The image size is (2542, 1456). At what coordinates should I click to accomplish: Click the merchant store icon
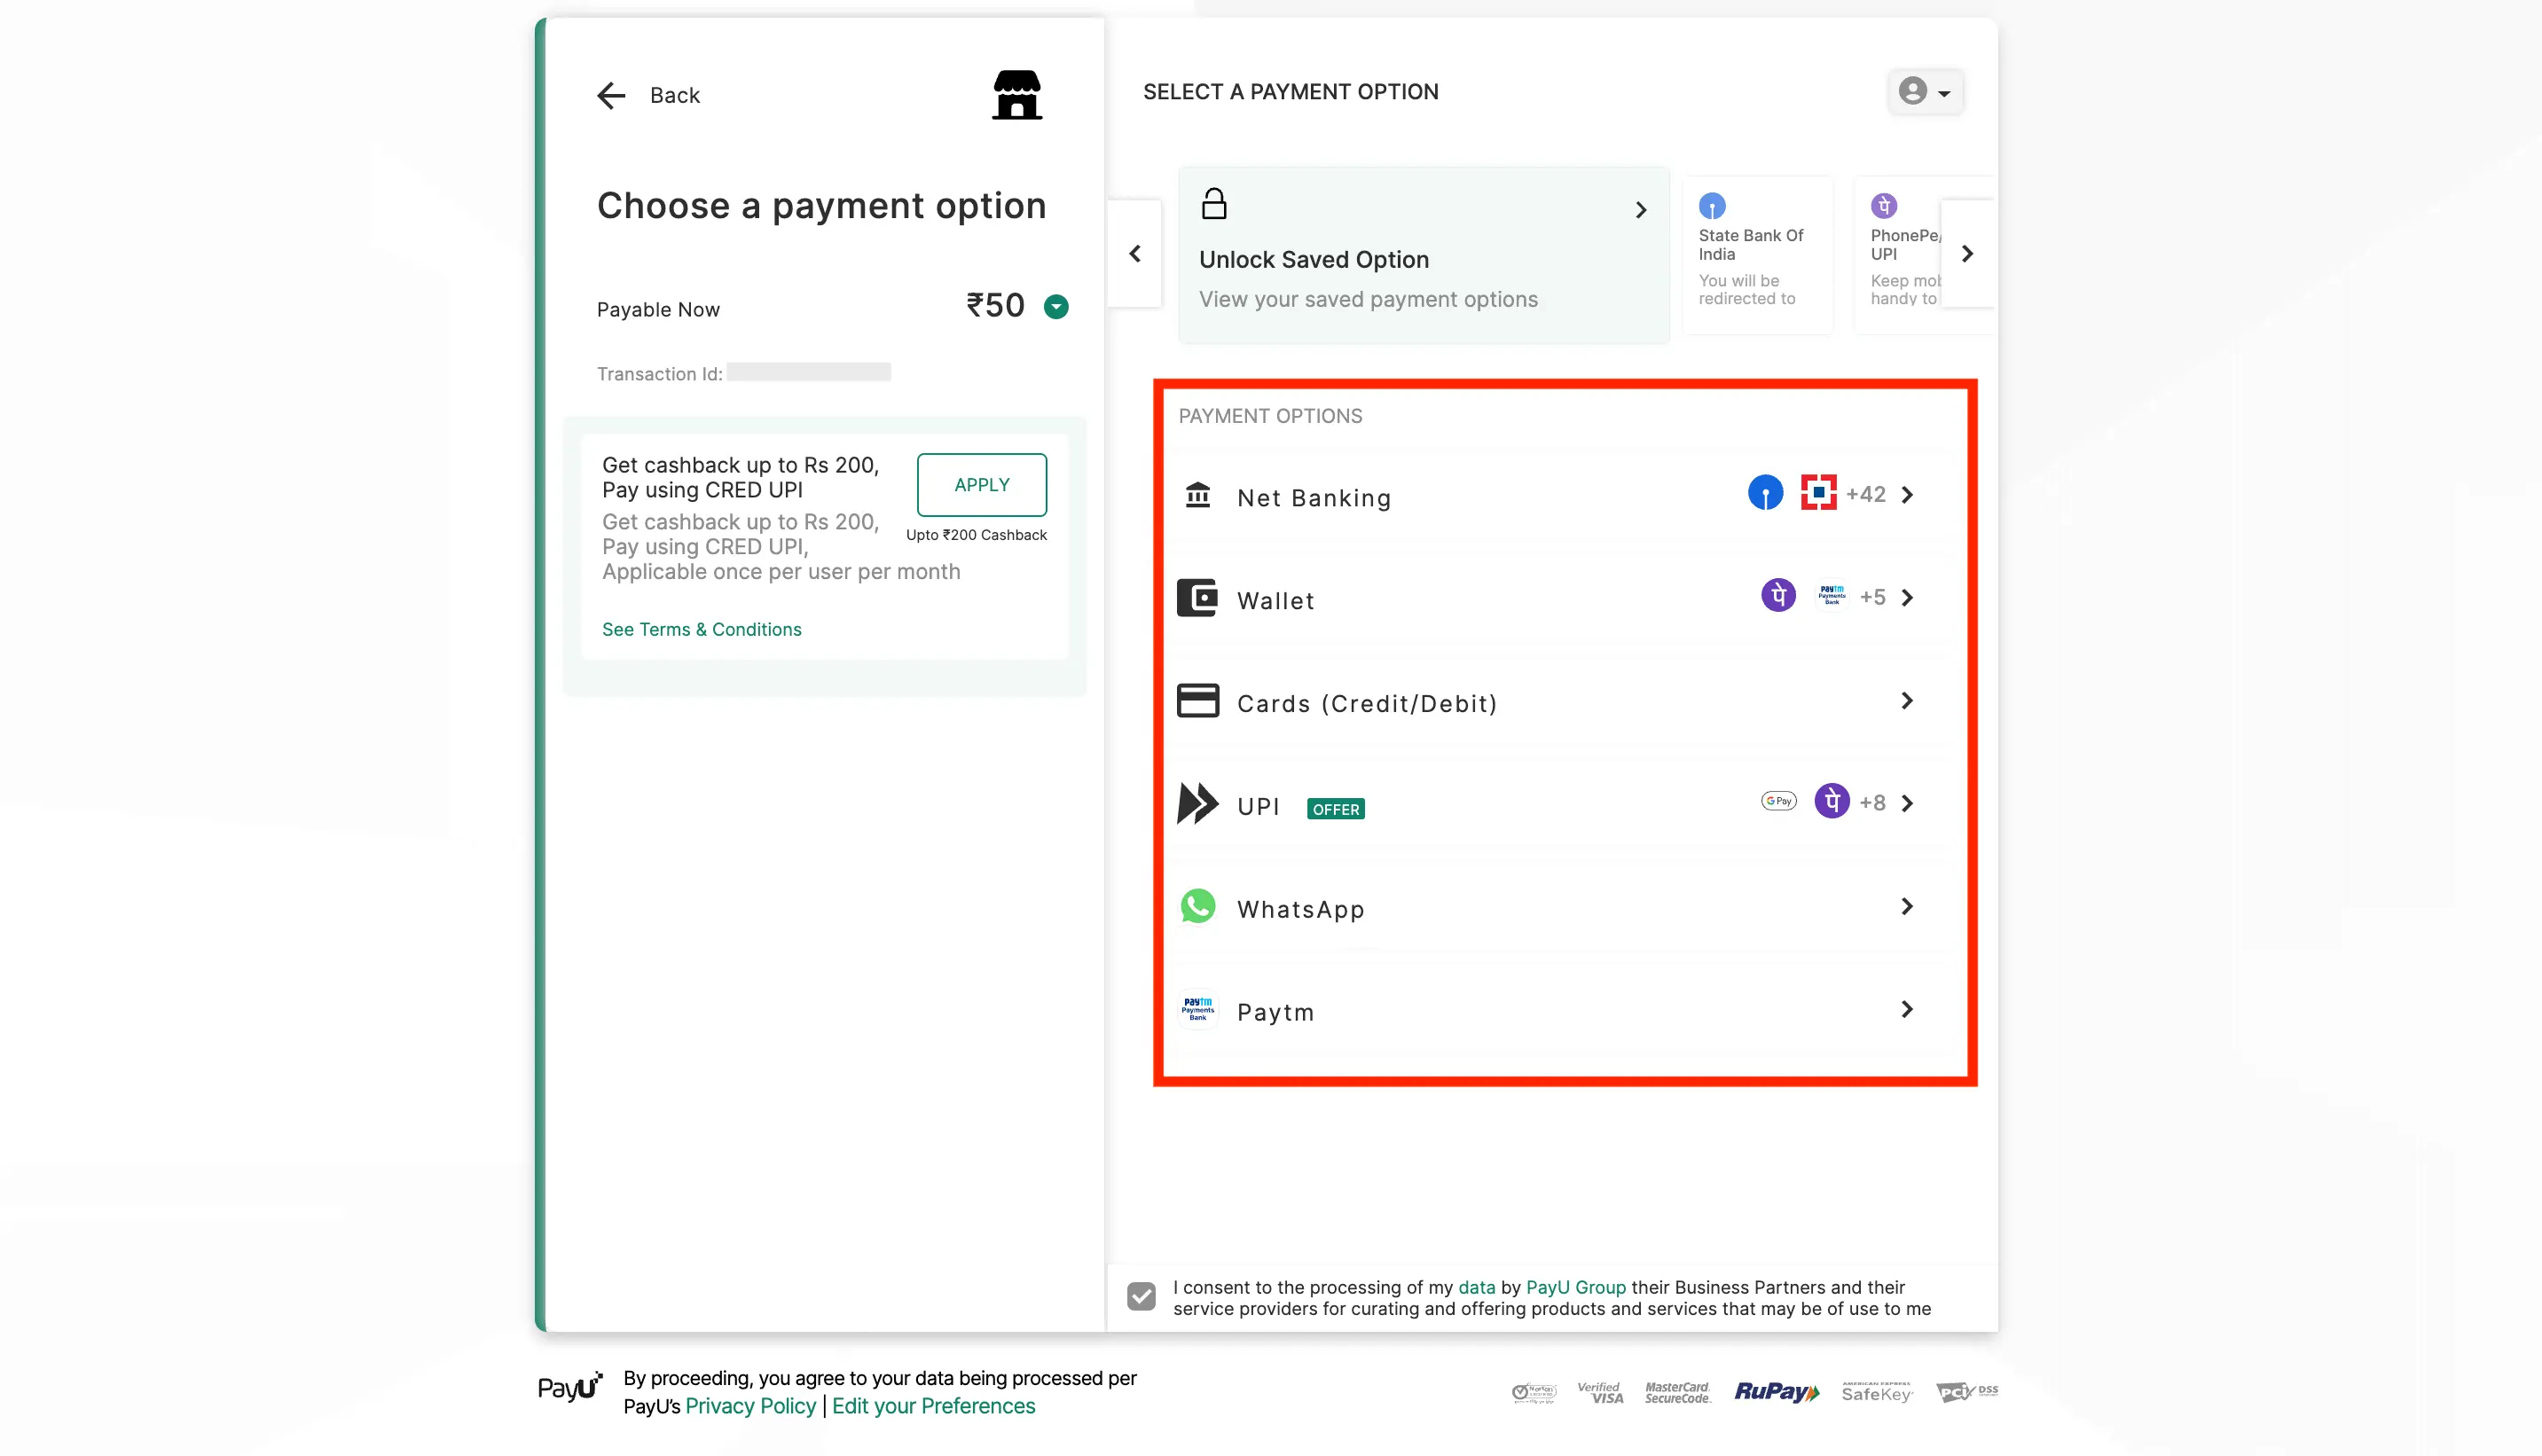[x=1017, y=95]
